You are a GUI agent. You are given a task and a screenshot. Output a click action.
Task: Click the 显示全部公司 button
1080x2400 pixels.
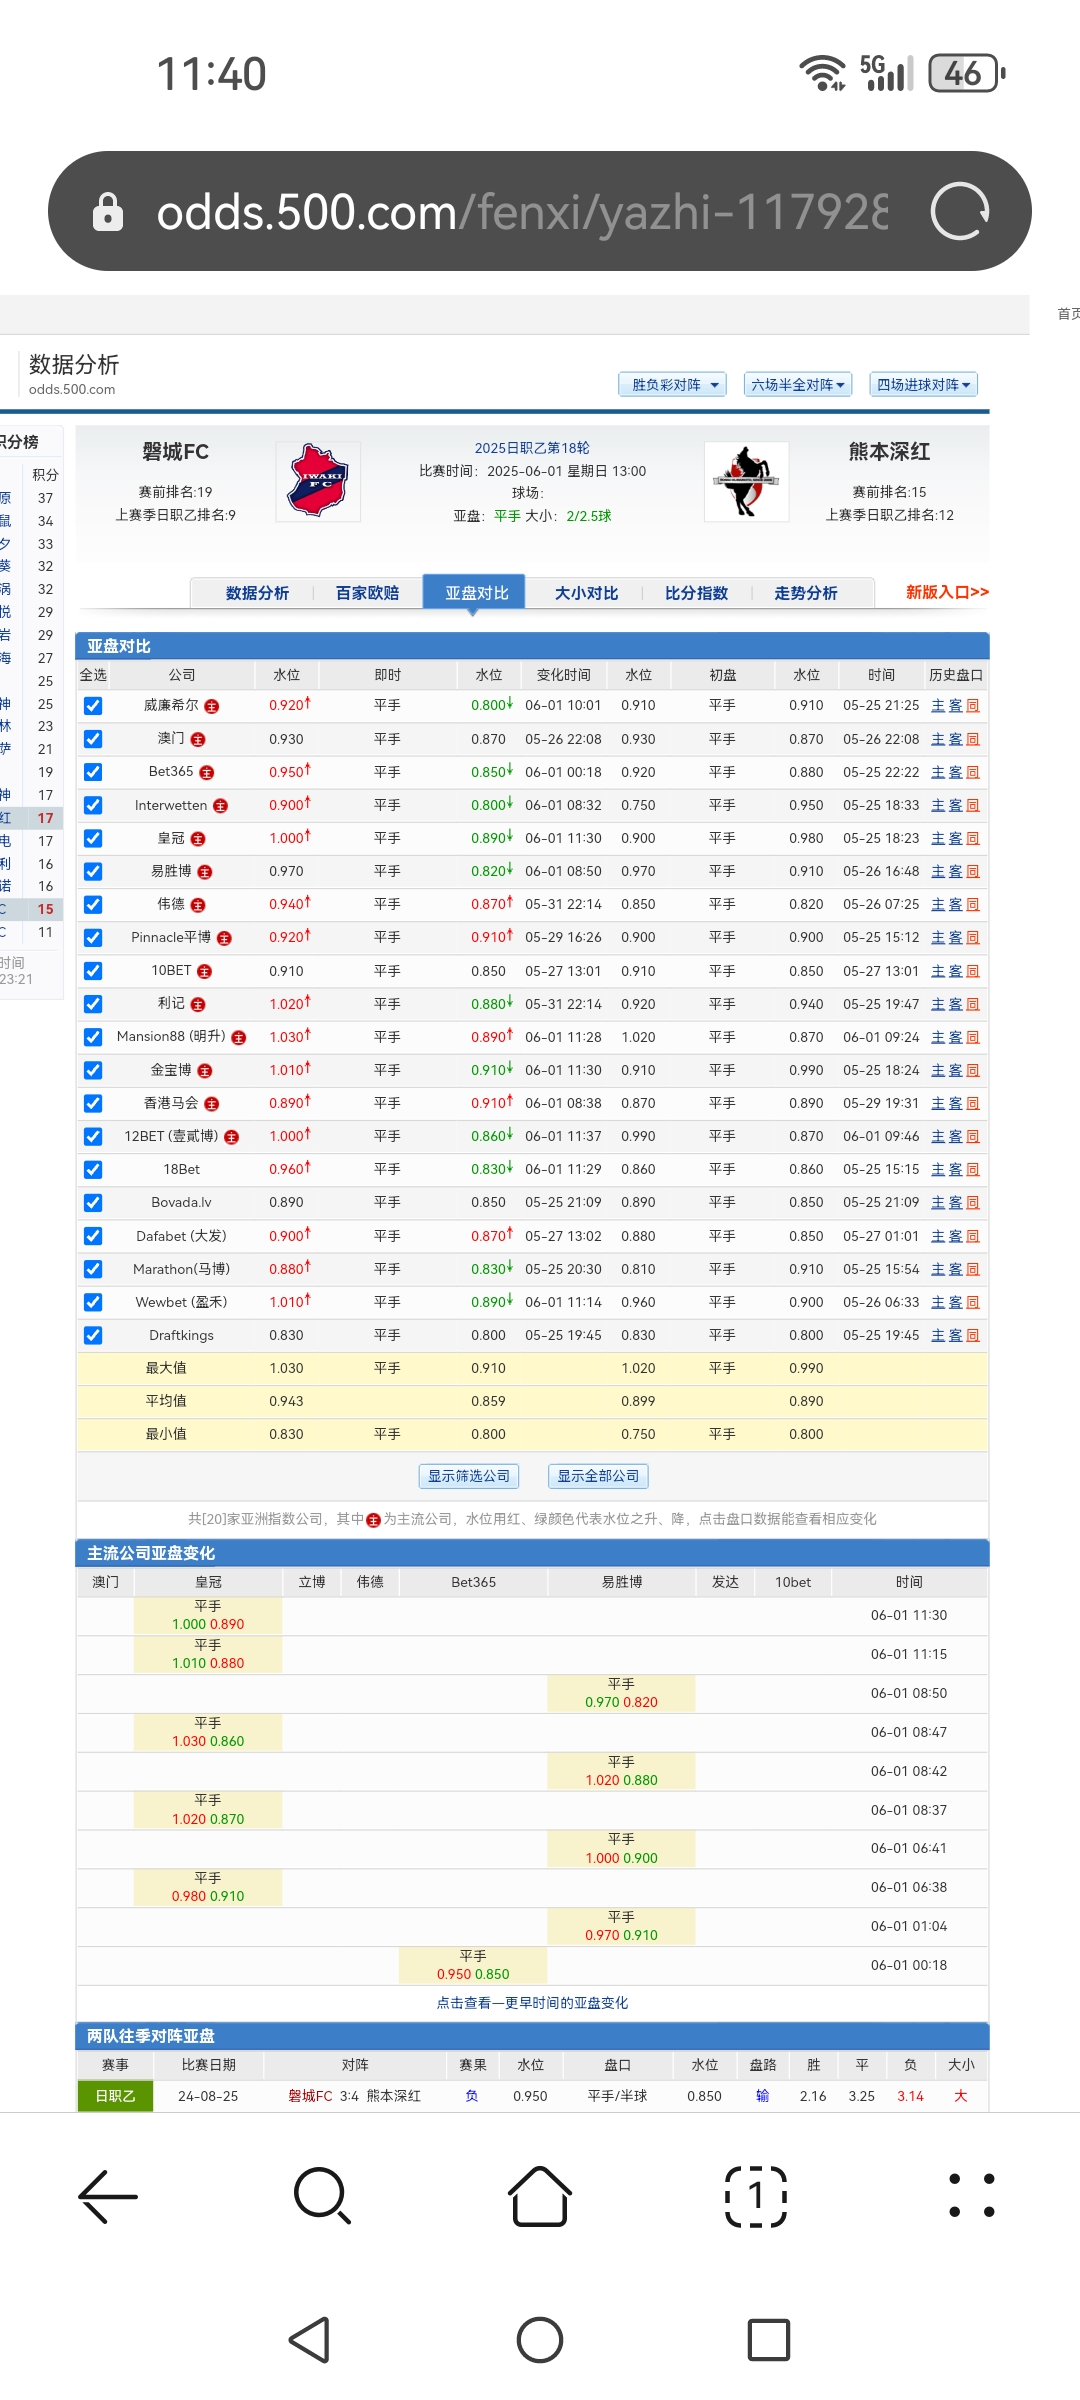pyautogui.click(x=598, y=1476)
